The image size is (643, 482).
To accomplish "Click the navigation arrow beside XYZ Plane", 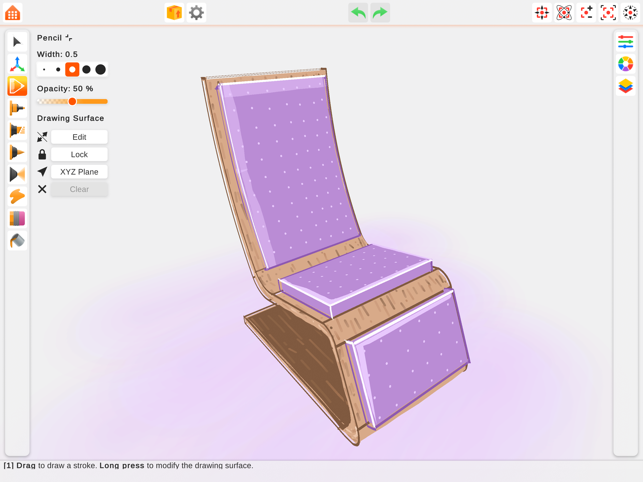I will tap(42, 172).
